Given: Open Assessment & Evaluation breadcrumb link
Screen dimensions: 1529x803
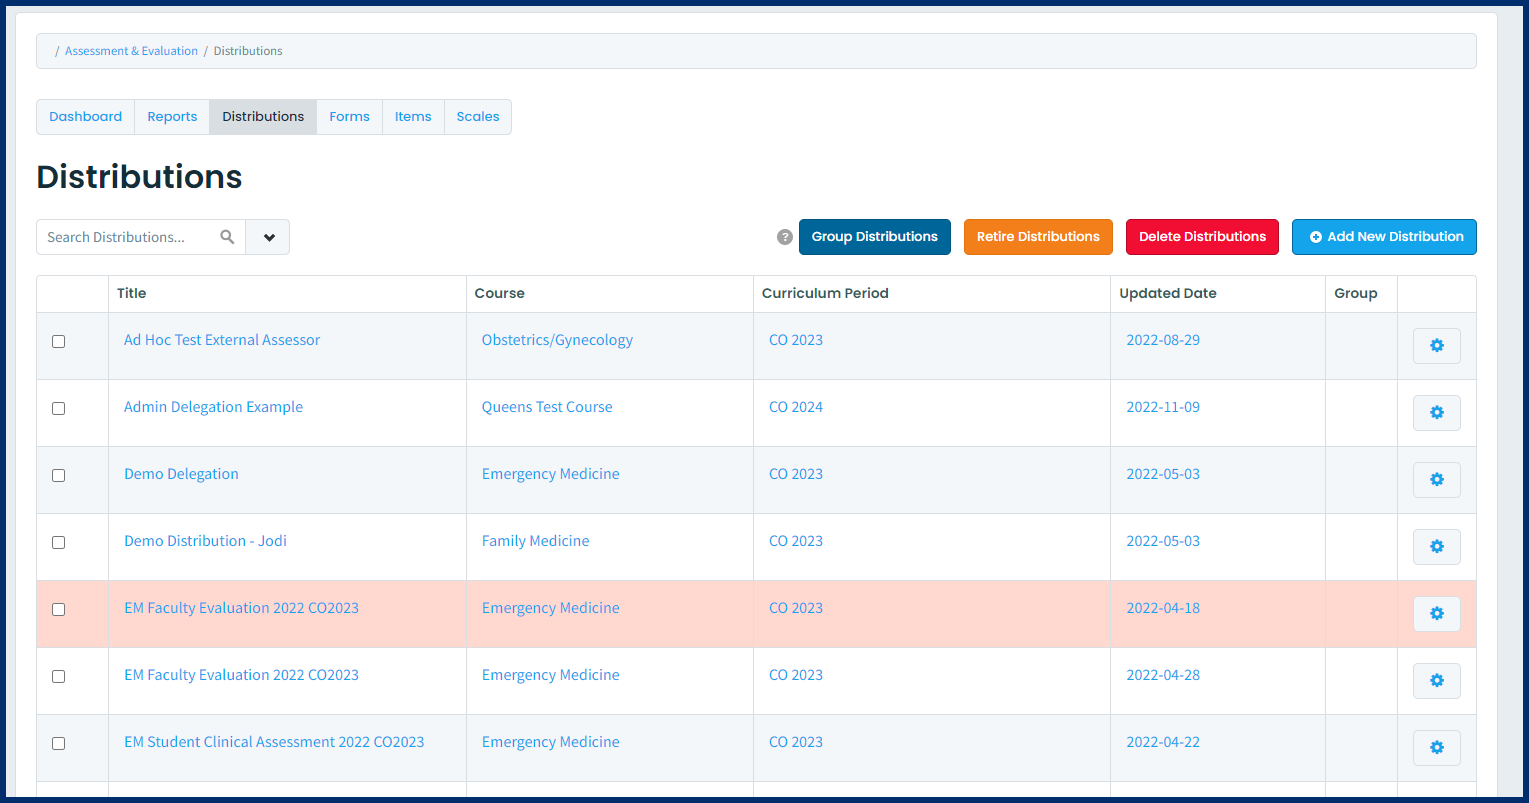Looking at the screenshot, I should coord(131,51).
